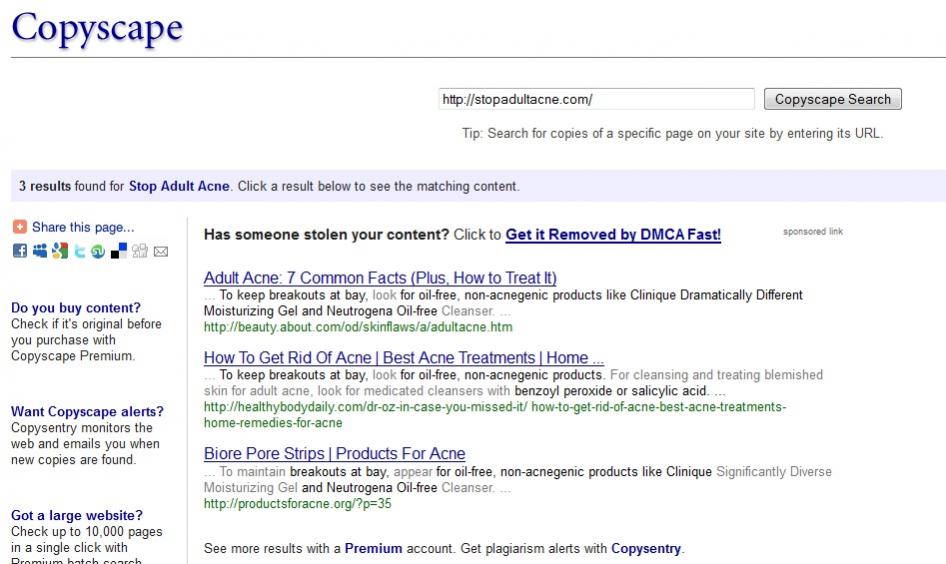Click the Adult Acne result snippet text
946x564 pixels.
point(503,303)
